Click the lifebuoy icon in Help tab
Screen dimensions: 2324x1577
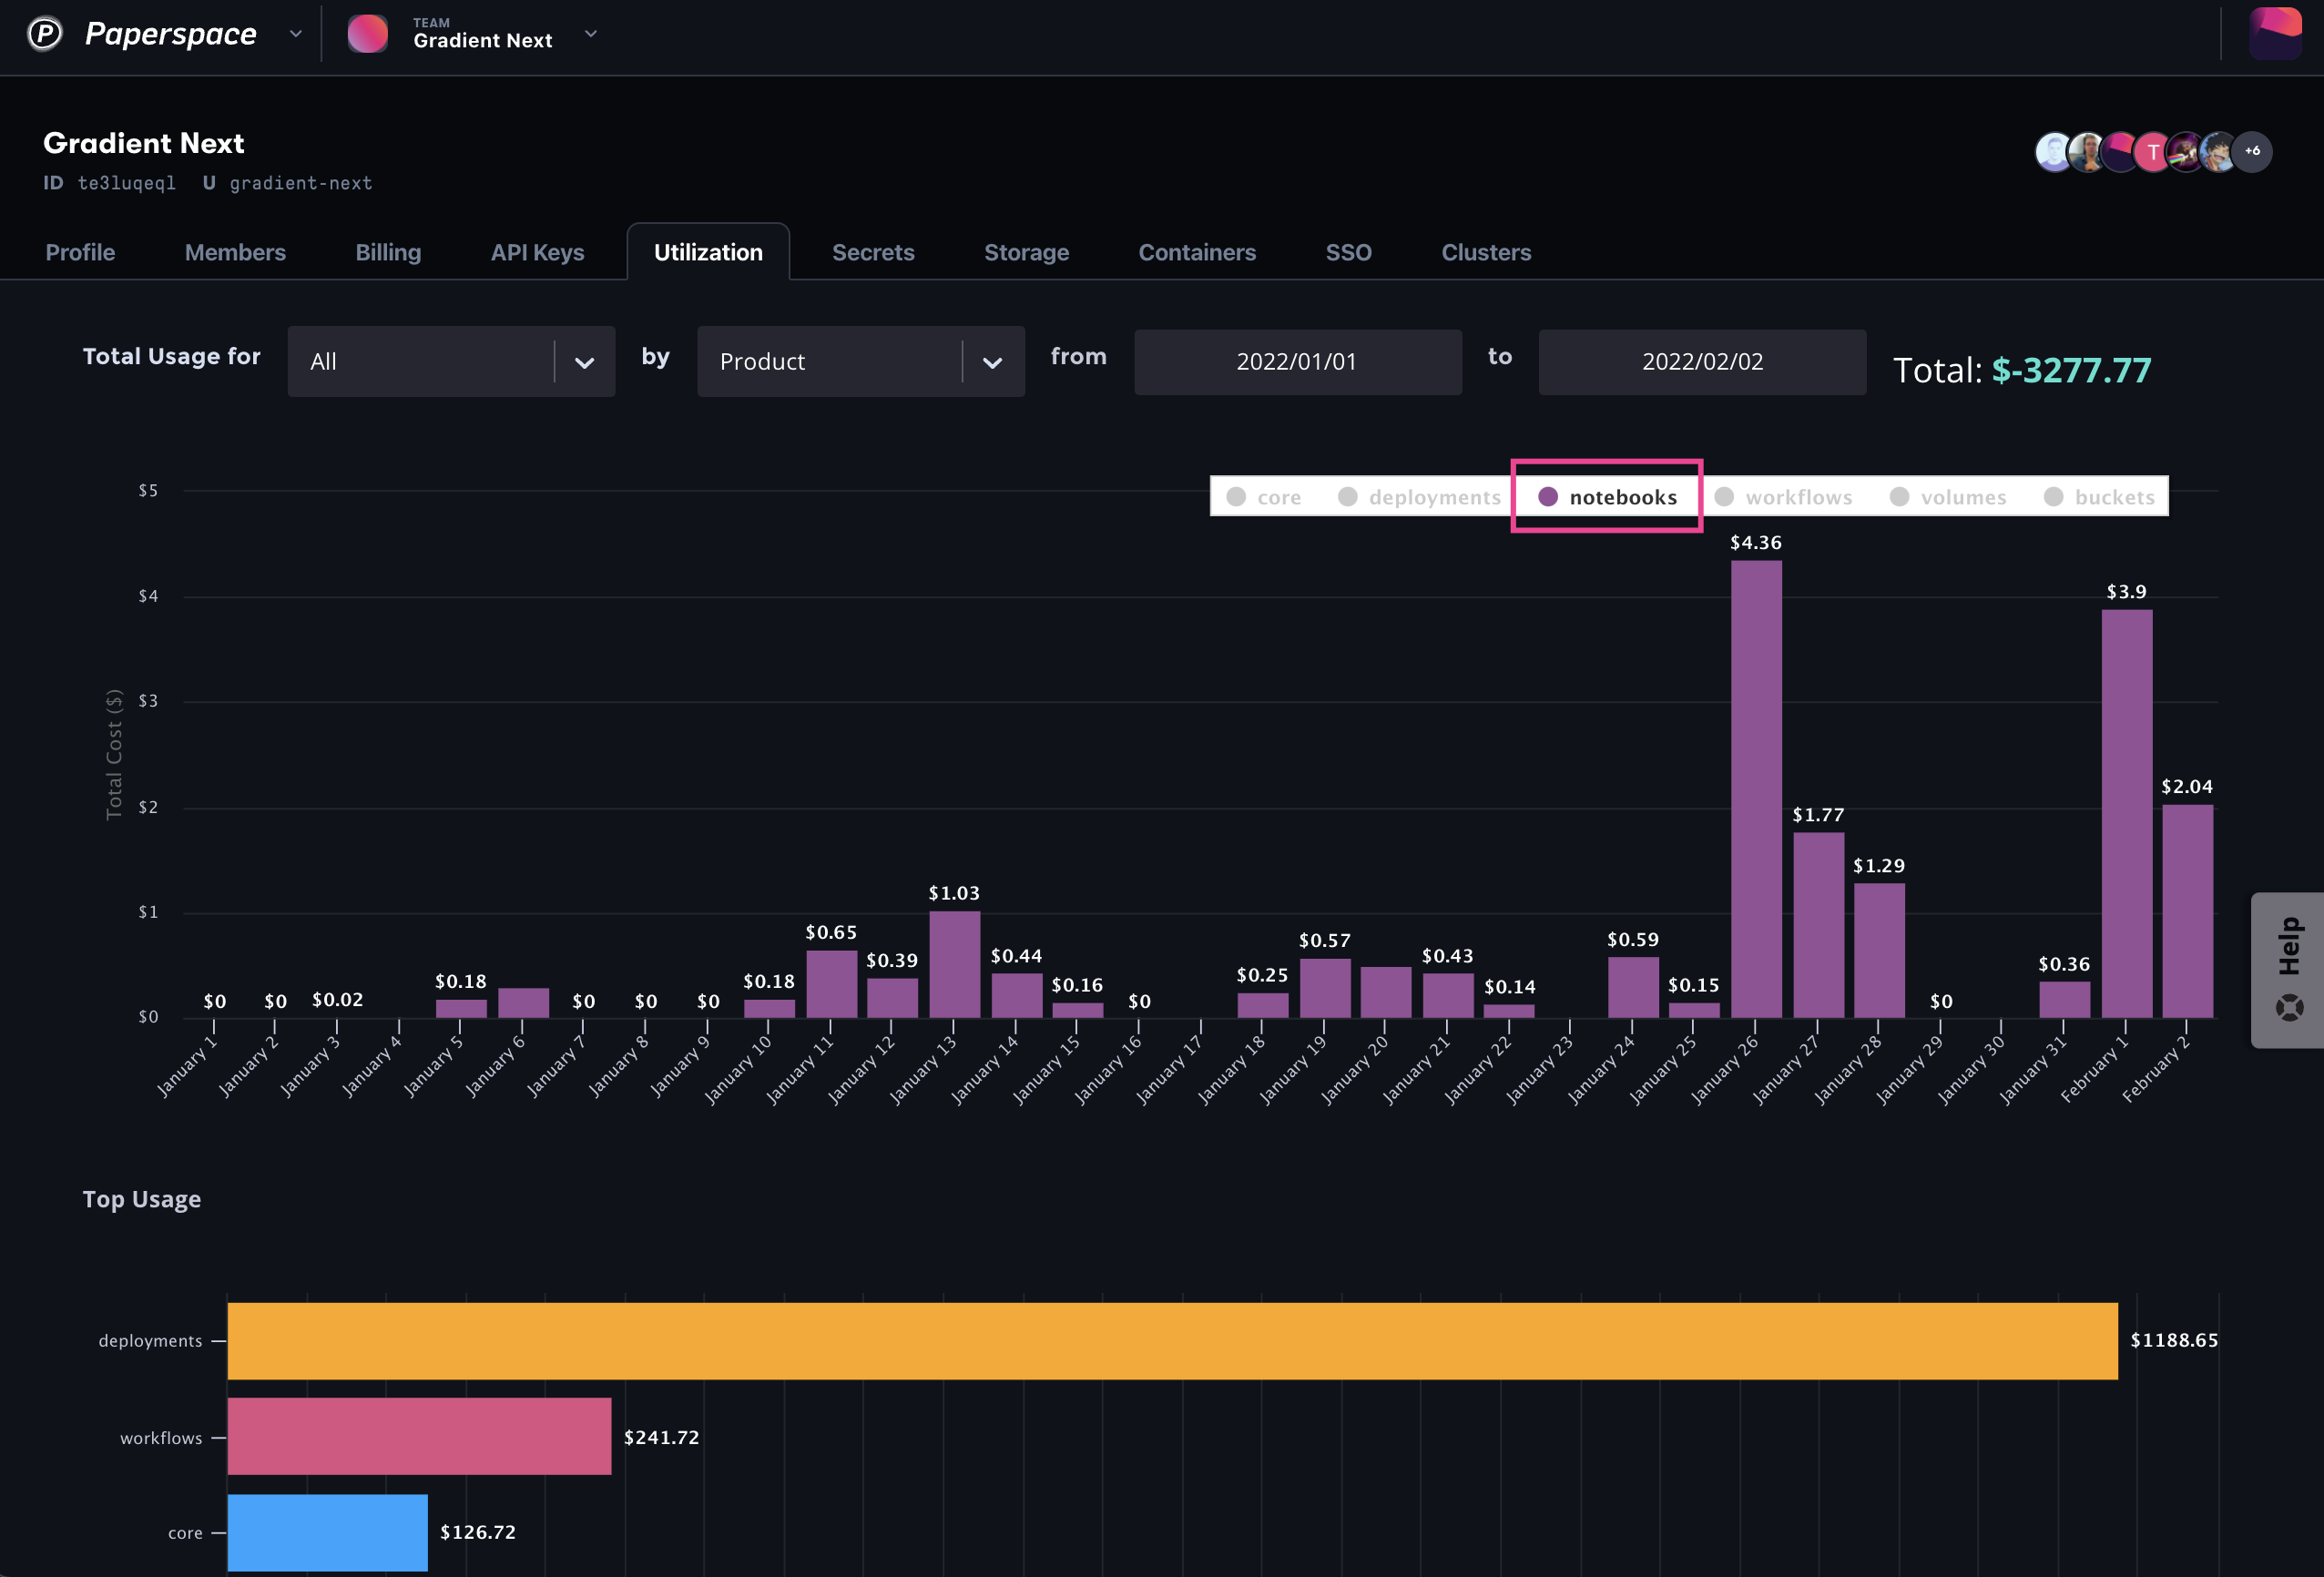[2289, 1006]
